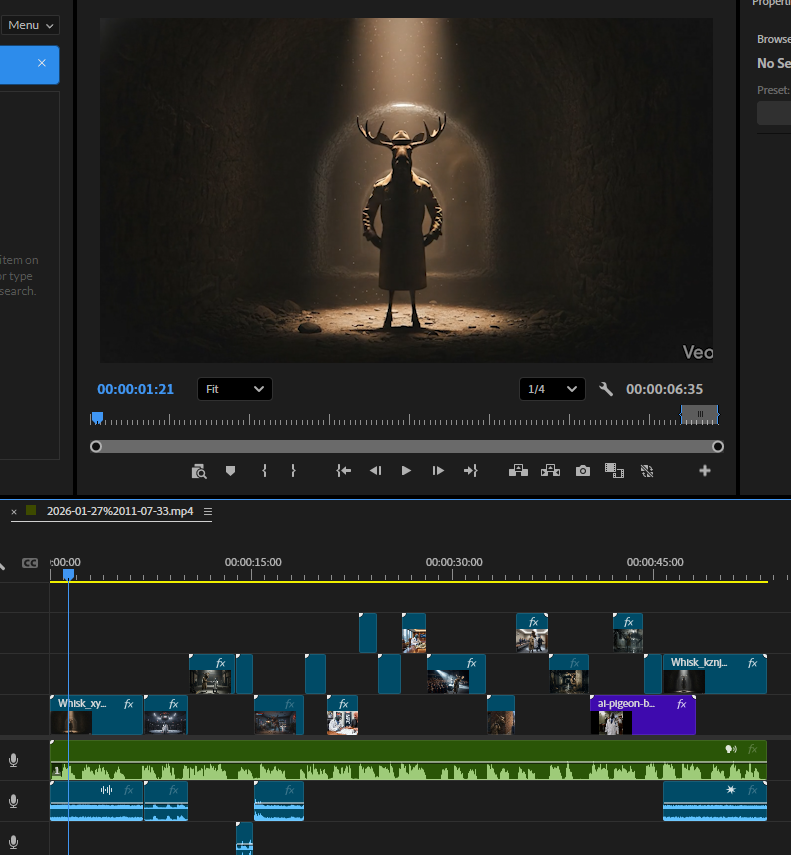Toggle voice-over record on first audio track
The width and height of the screenshot is (791, 855).
click(x=14, y=760)
